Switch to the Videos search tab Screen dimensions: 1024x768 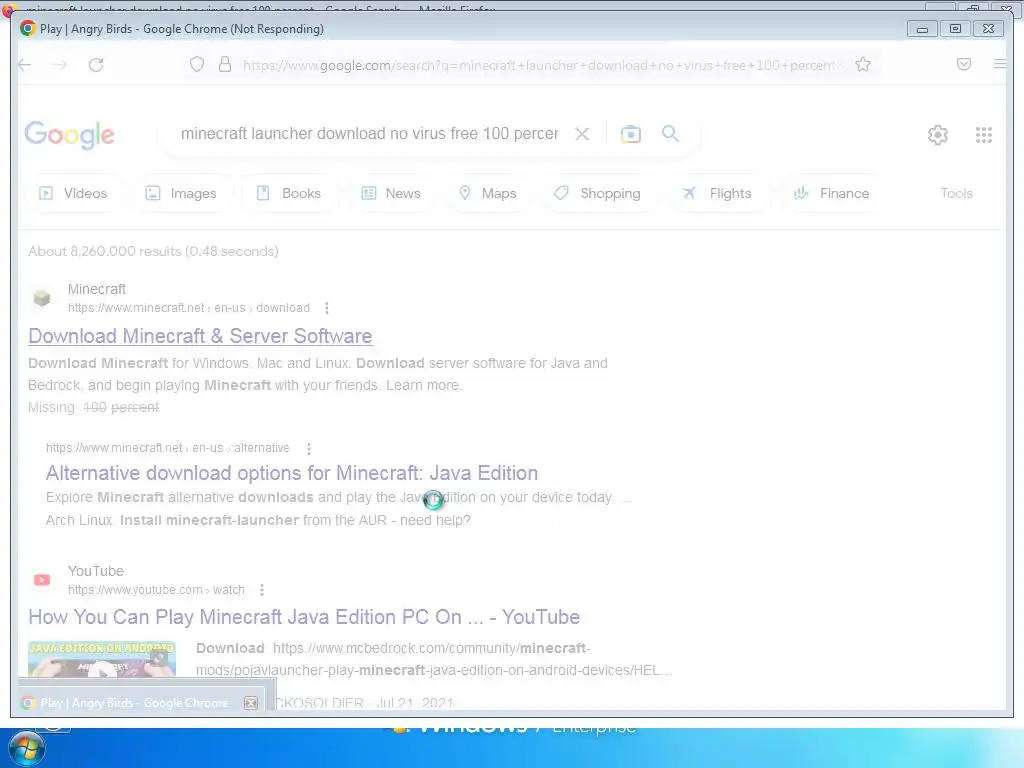click(x=73, y=193)
